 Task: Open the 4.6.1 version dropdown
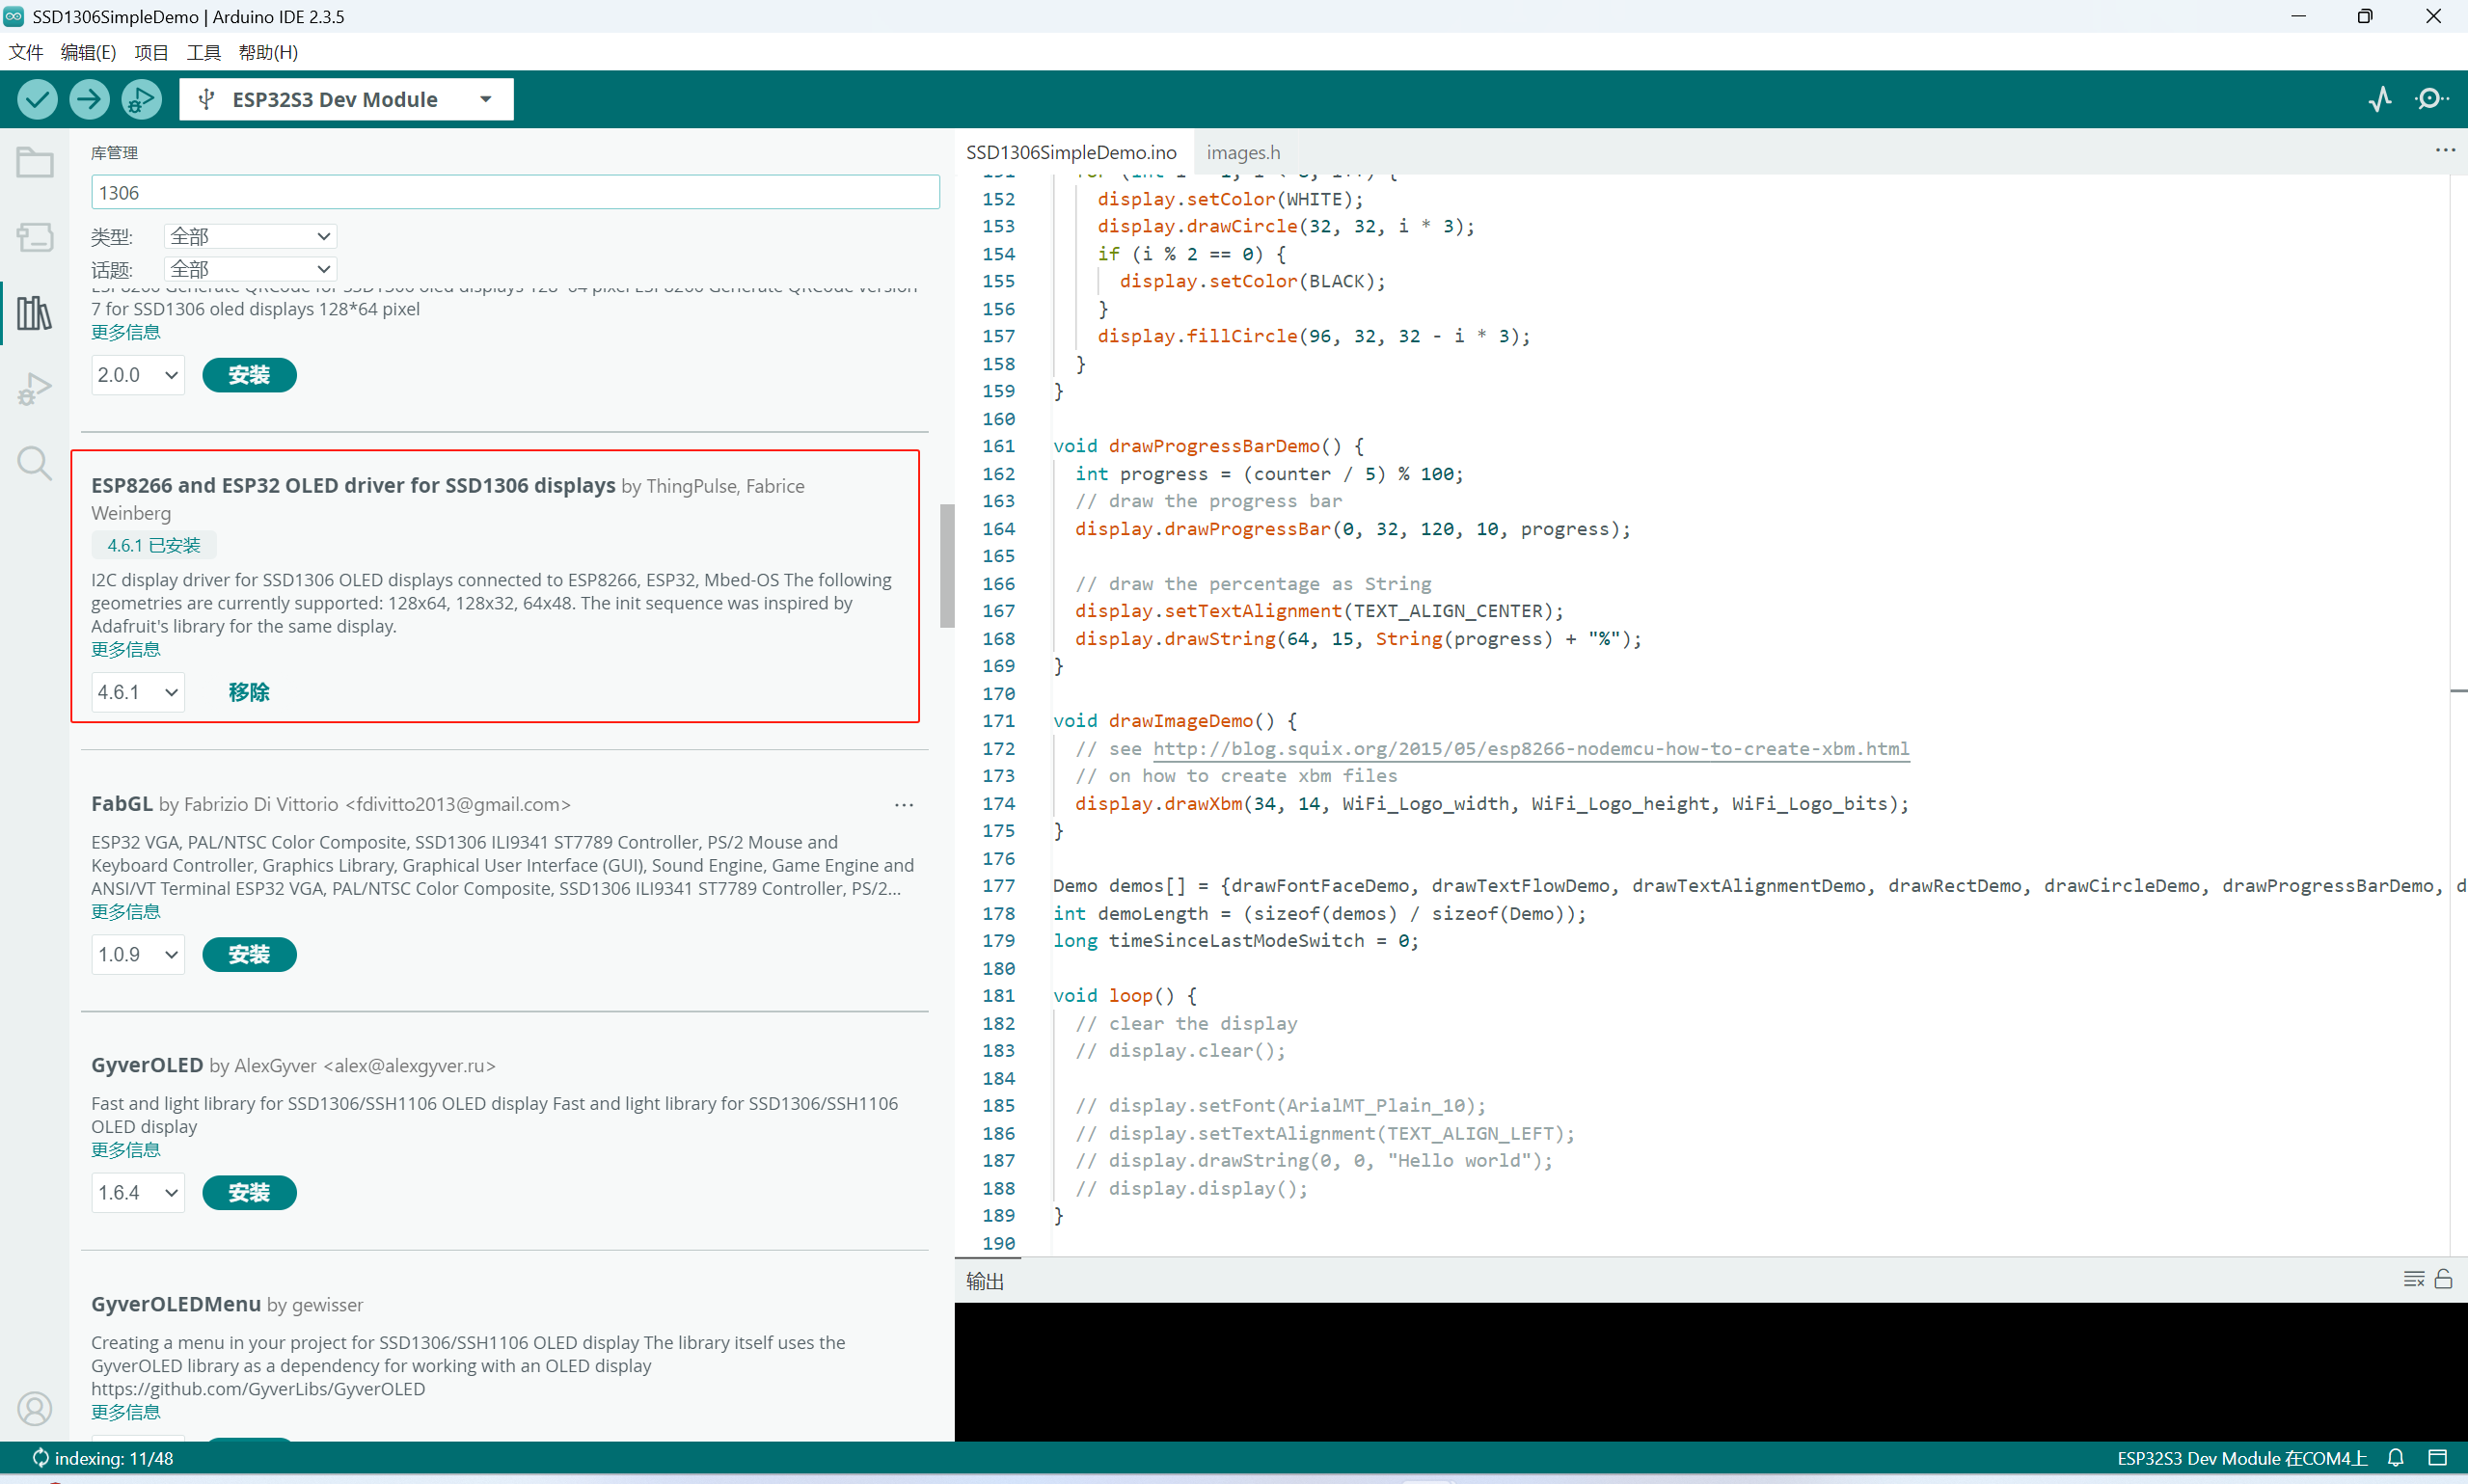coord(138,692)
